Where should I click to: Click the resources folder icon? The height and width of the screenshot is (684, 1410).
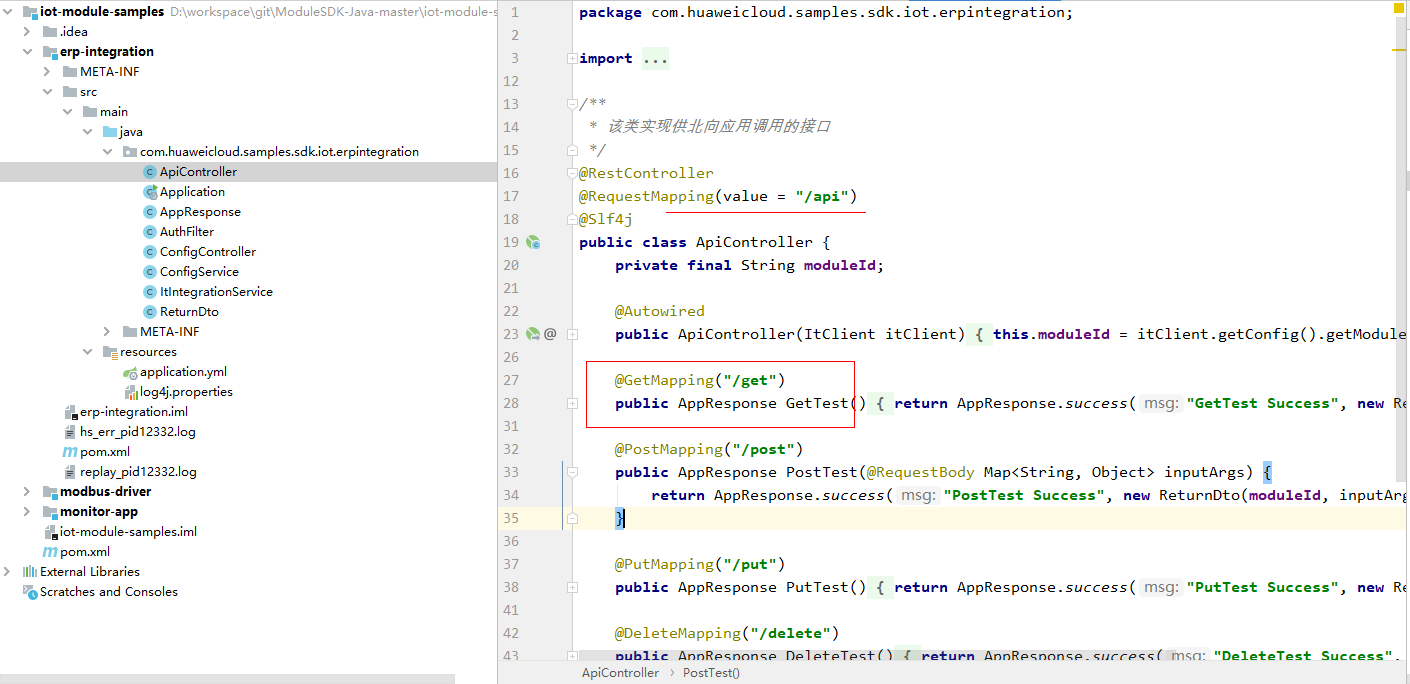110,352
